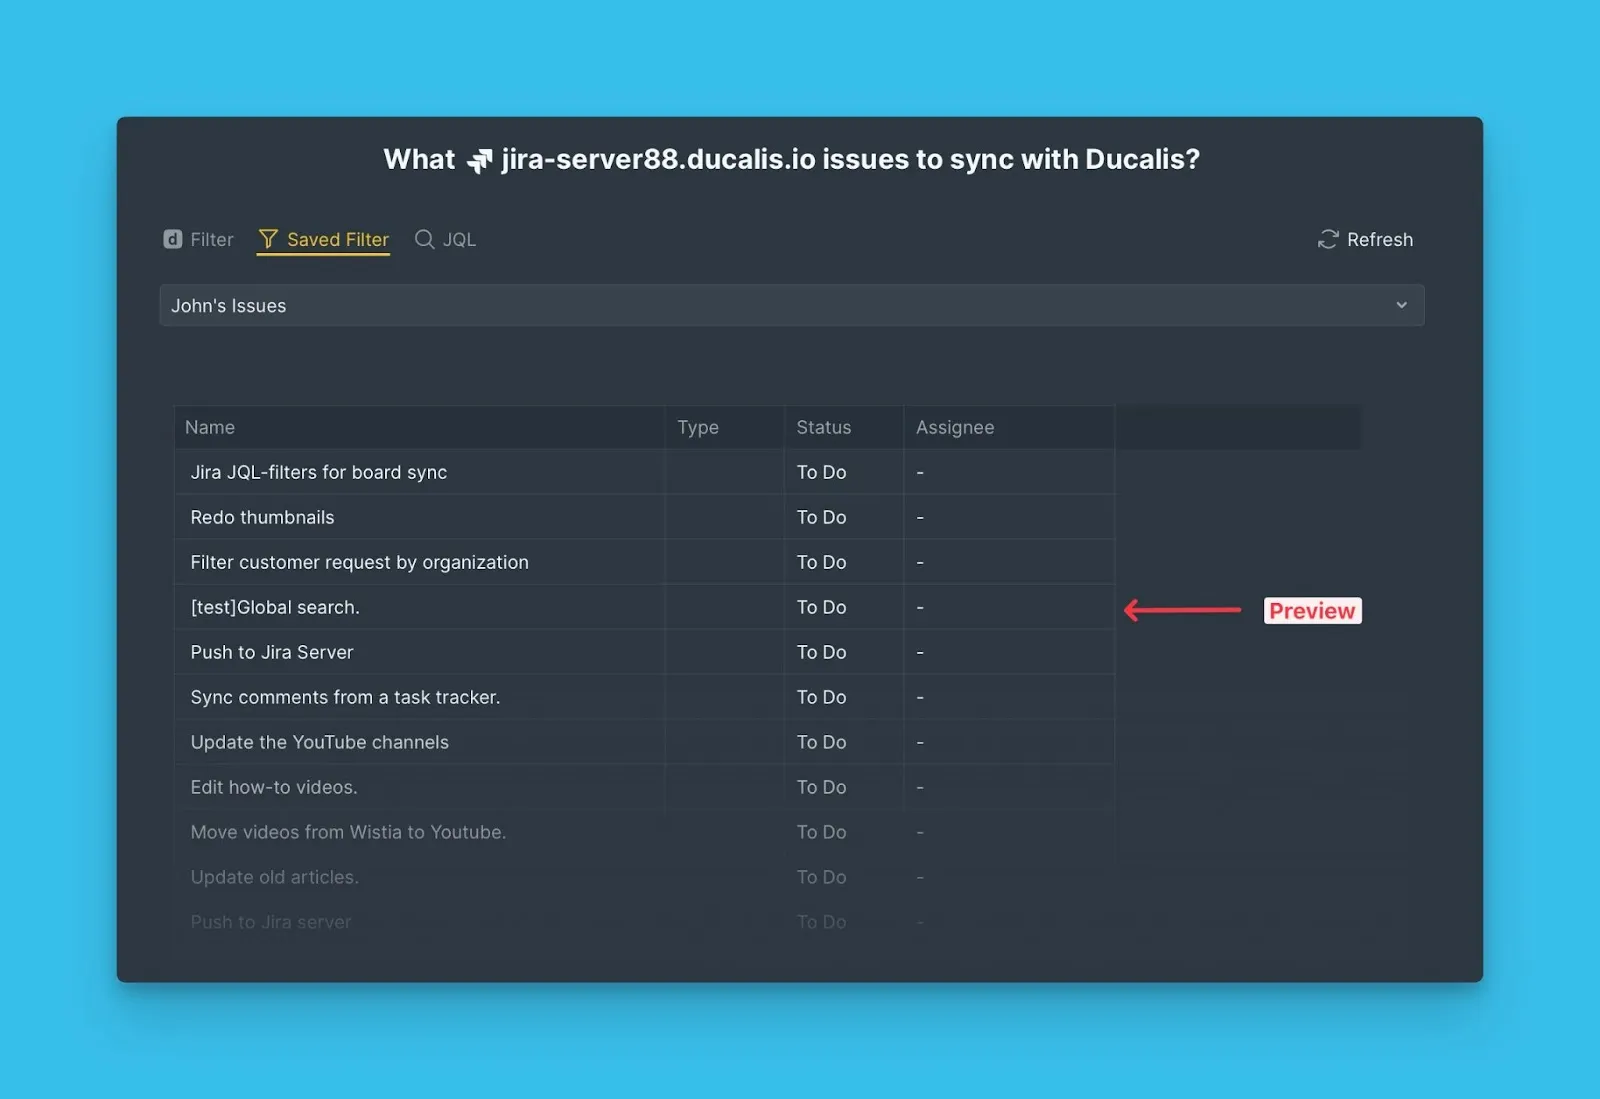Click the Status column header
1600x1099 pixels.
click(x=823, y=427)
